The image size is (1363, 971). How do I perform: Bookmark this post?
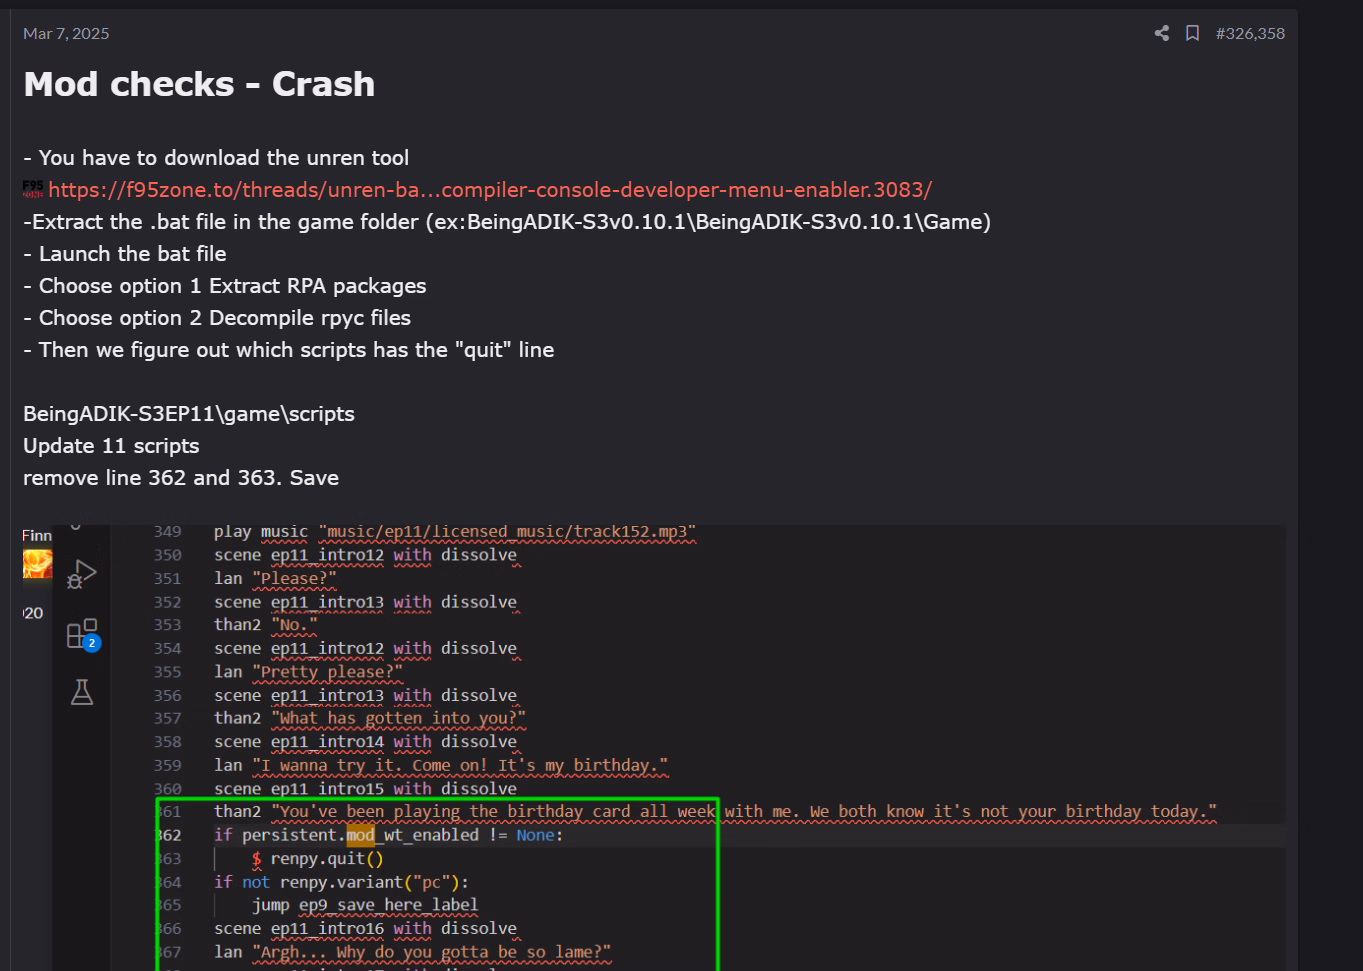tap(1192, 33)
